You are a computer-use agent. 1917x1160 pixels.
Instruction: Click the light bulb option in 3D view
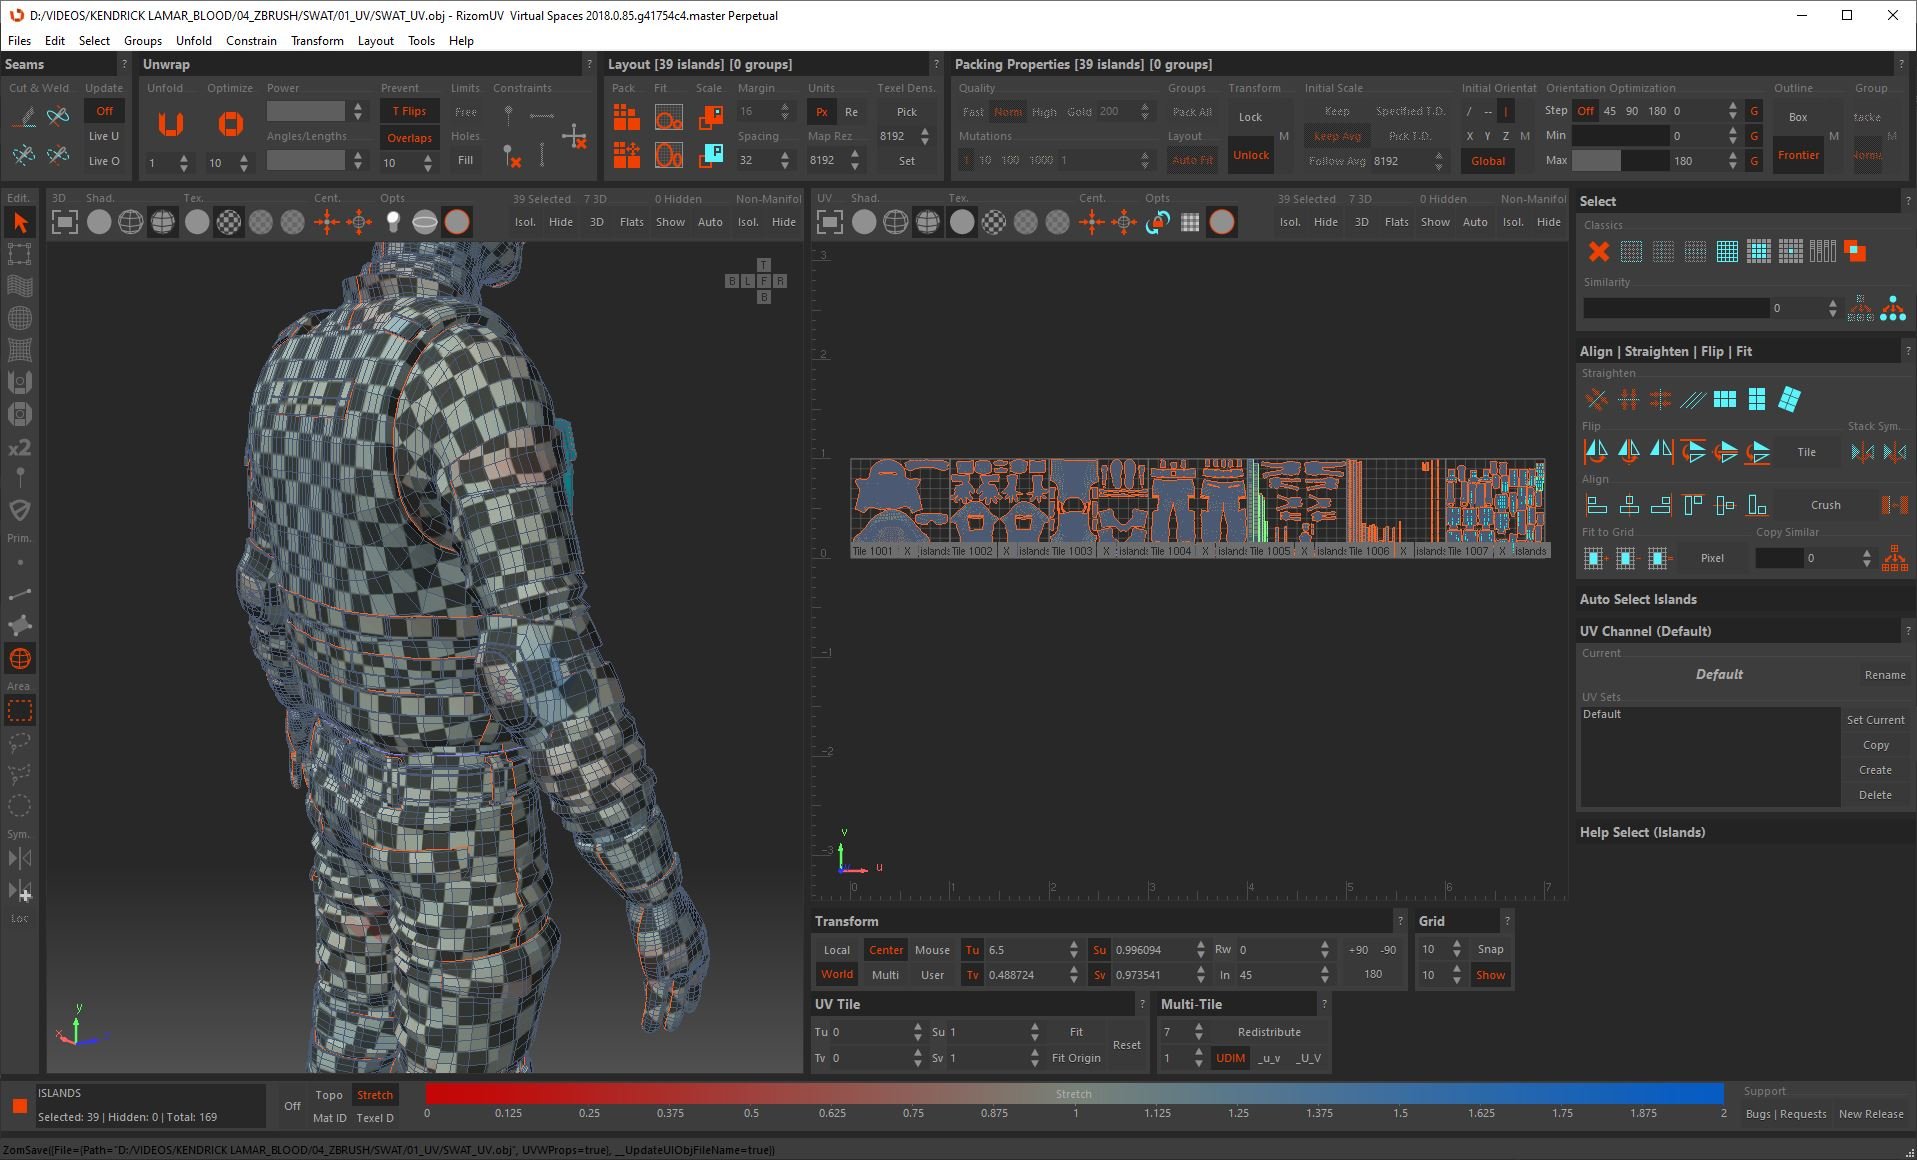(x=393, y=222)
